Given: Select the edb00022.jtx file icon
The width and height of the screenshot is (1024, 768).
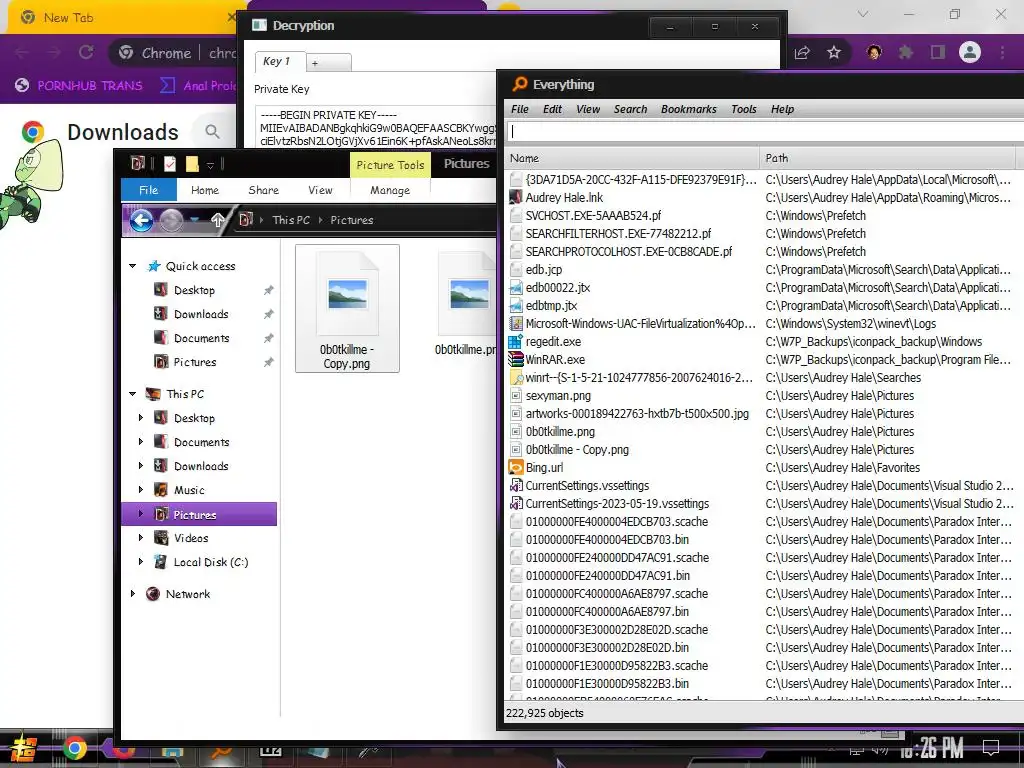Looking at the screenshot, I should (516, 287).
